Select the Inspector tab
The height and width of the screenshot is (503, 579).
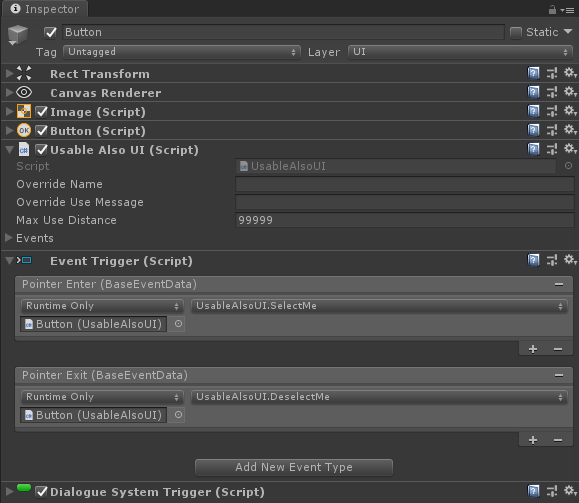click(x=45, y=9)
